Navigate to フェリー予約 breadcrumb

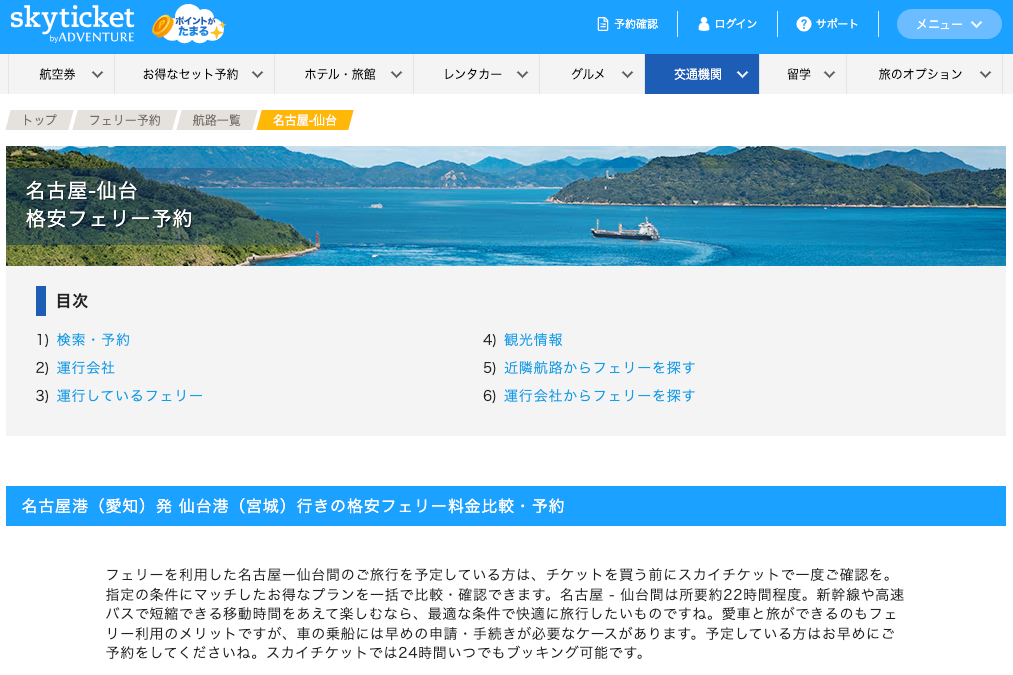point(124,120)
